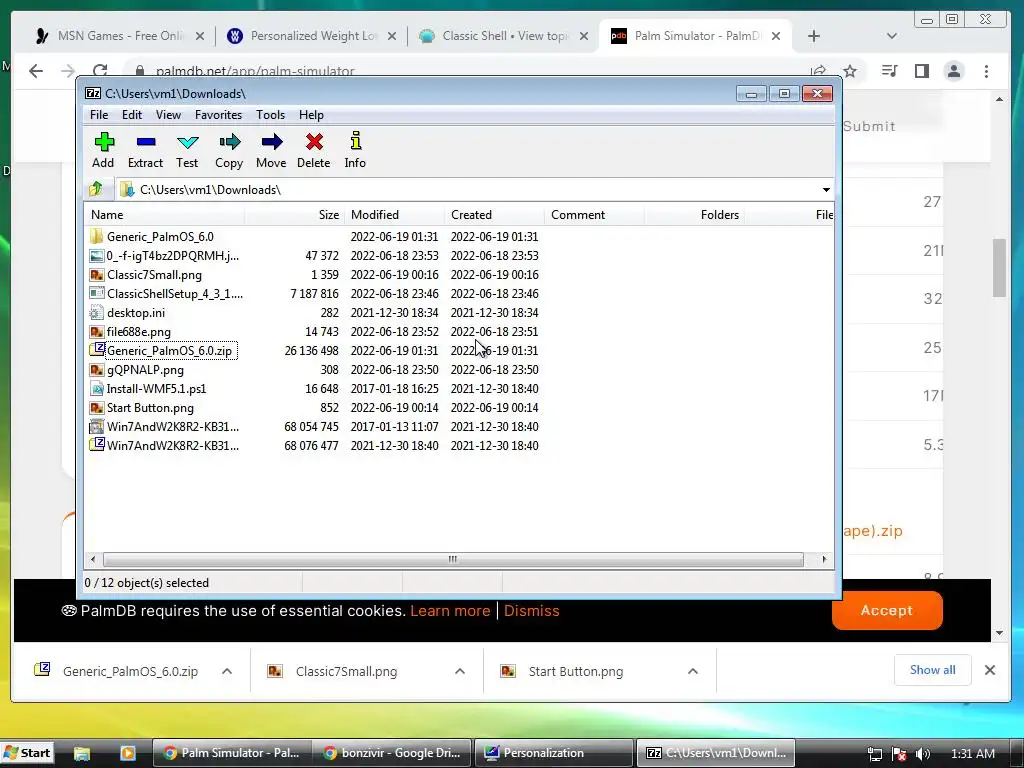Click the horizontal scrollbar thumb in file list

point(453,560)
